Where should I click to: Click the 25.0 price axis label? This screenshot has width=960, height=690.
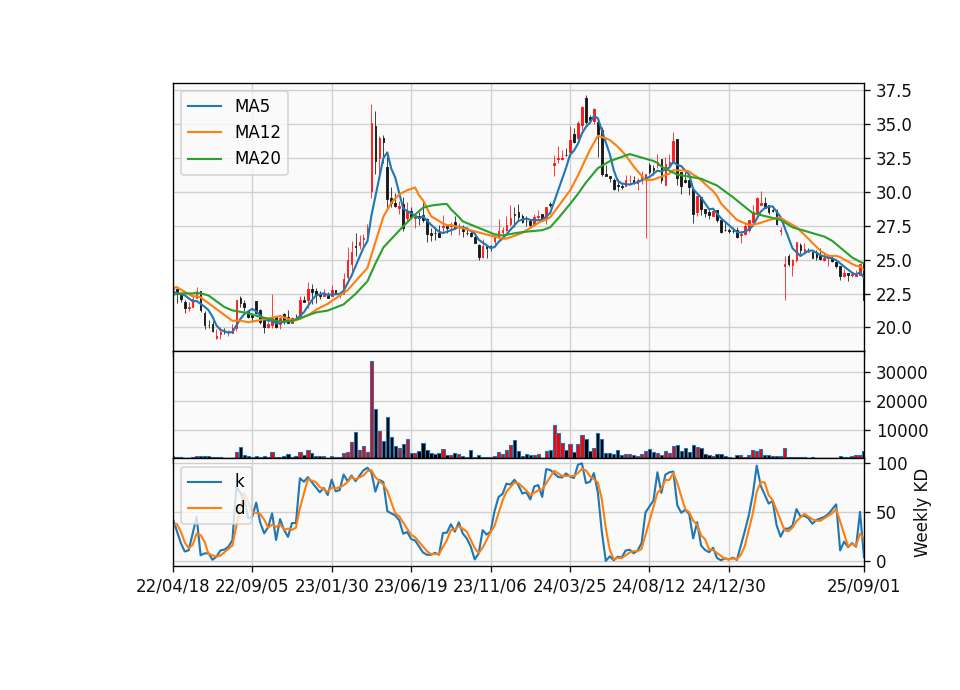point(893,261)
